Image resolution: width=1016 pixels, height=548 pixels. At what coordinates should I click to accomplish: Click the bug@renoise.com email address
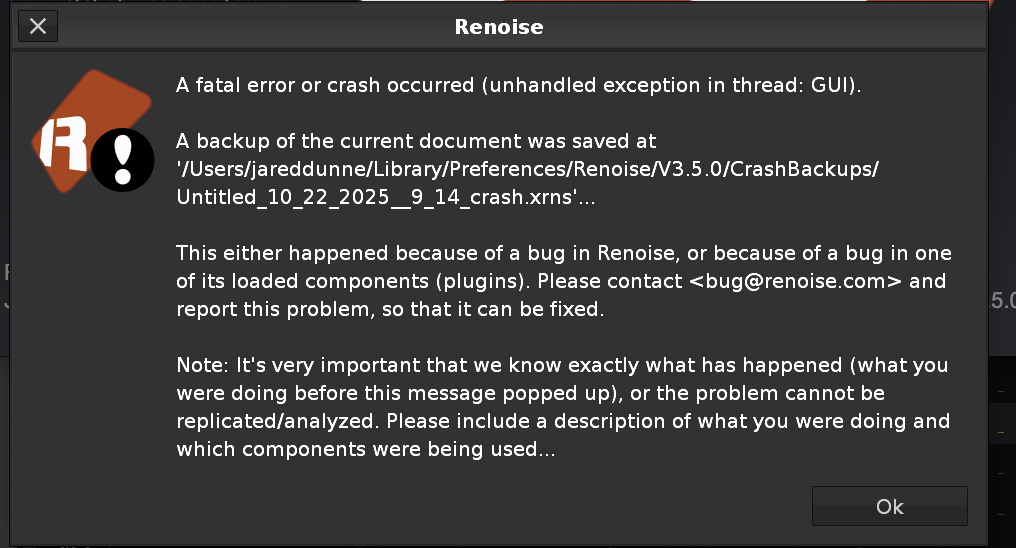tap(796, 280)
